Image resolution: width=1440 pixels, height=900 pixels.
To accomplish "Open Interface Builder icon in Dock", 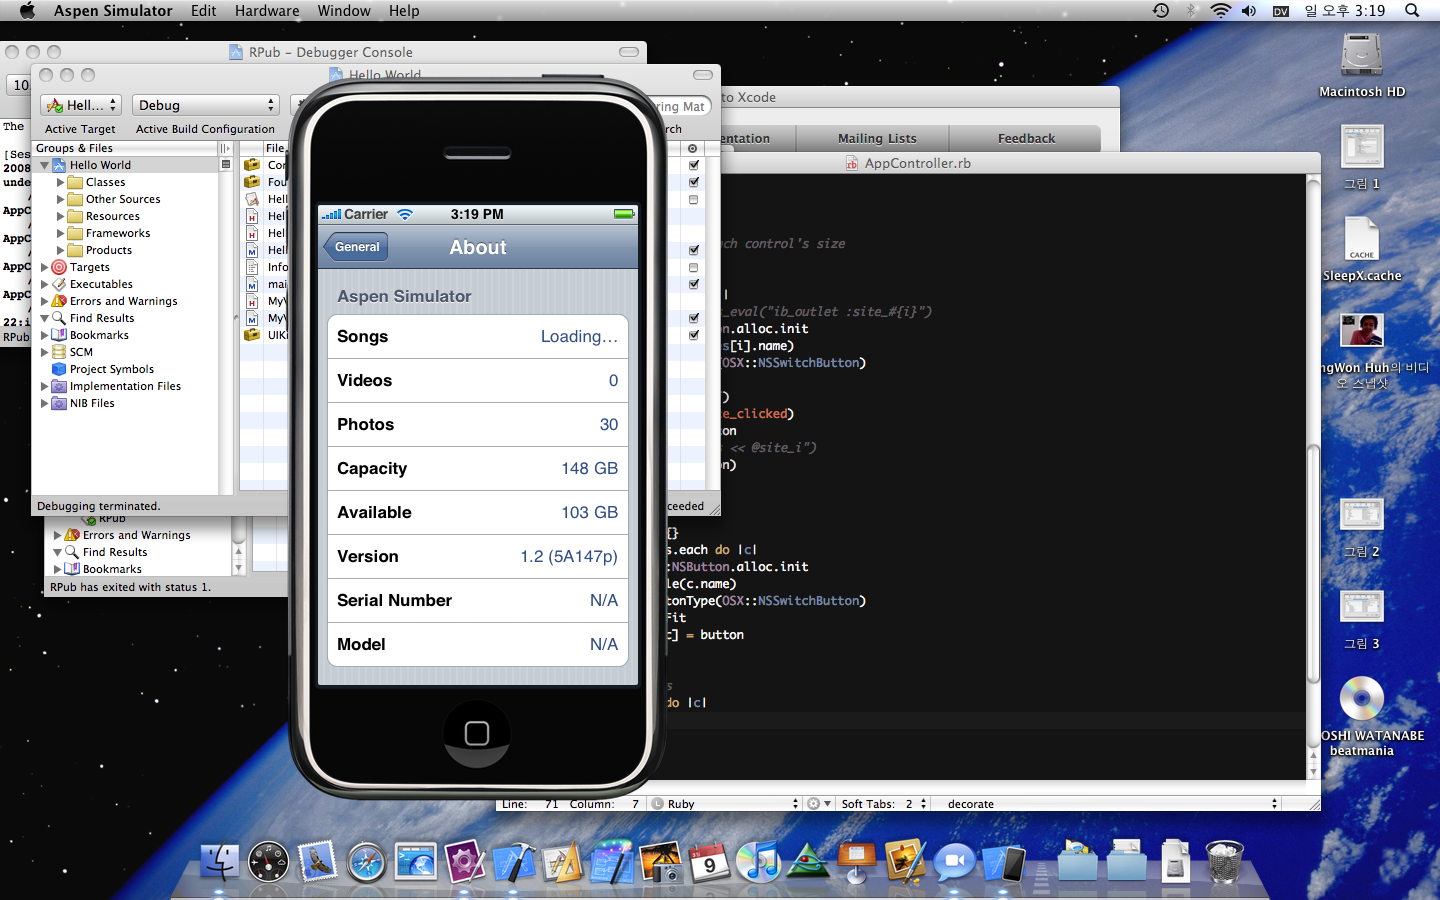I will pos(563,862).
